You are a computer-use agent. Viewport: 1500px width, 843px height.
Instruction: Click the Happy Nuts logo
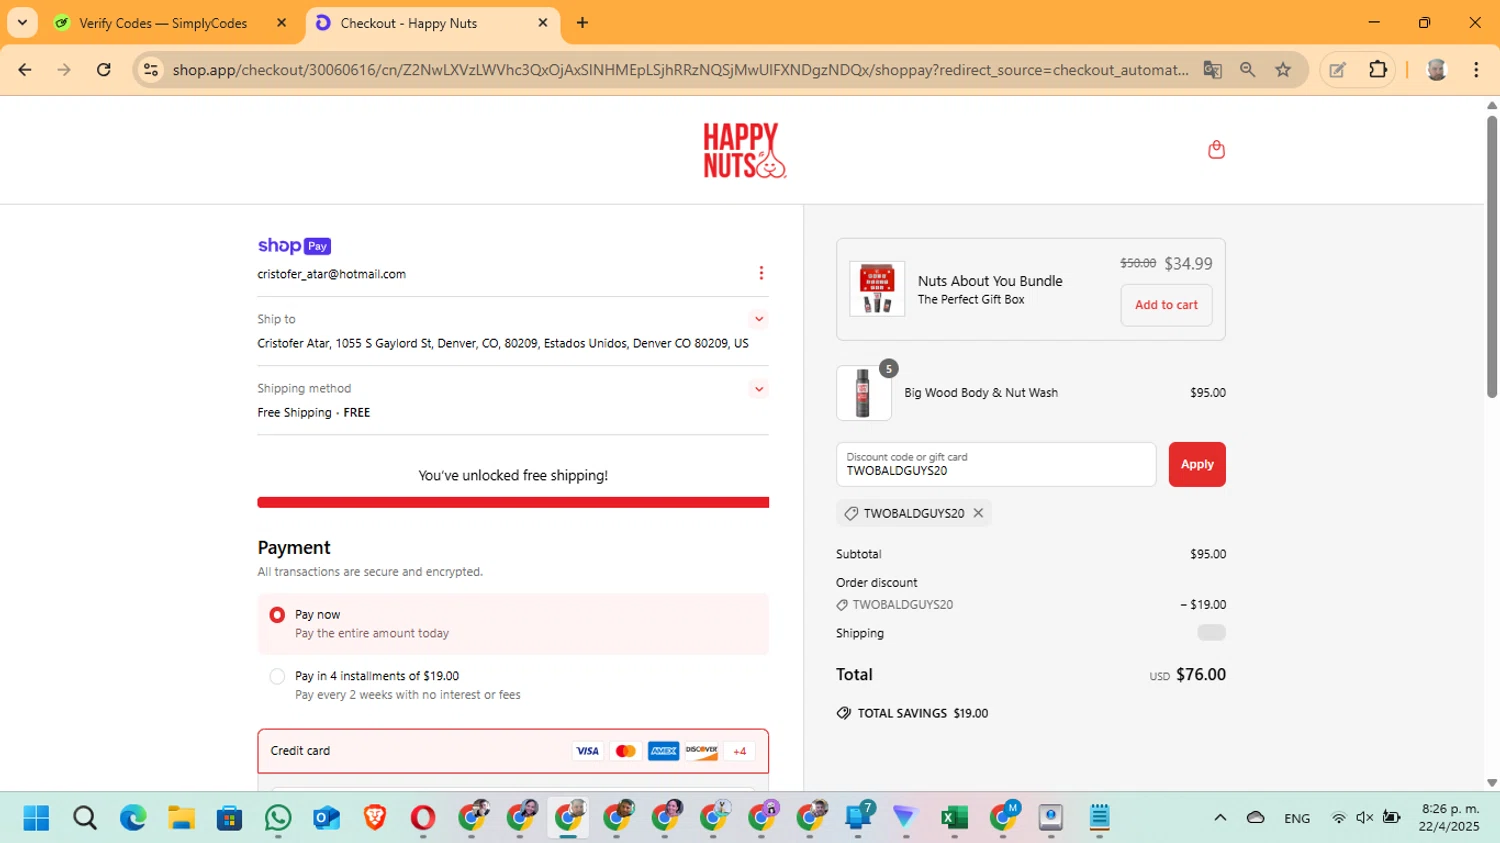[x=744, y=150]
